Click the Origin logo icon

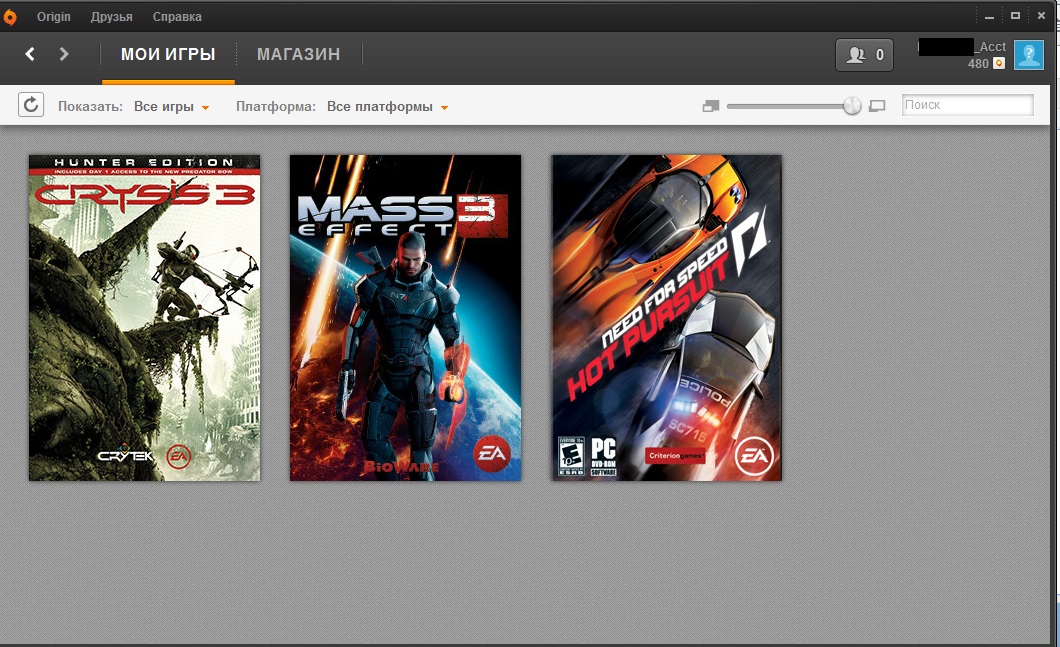click(9, 17)
